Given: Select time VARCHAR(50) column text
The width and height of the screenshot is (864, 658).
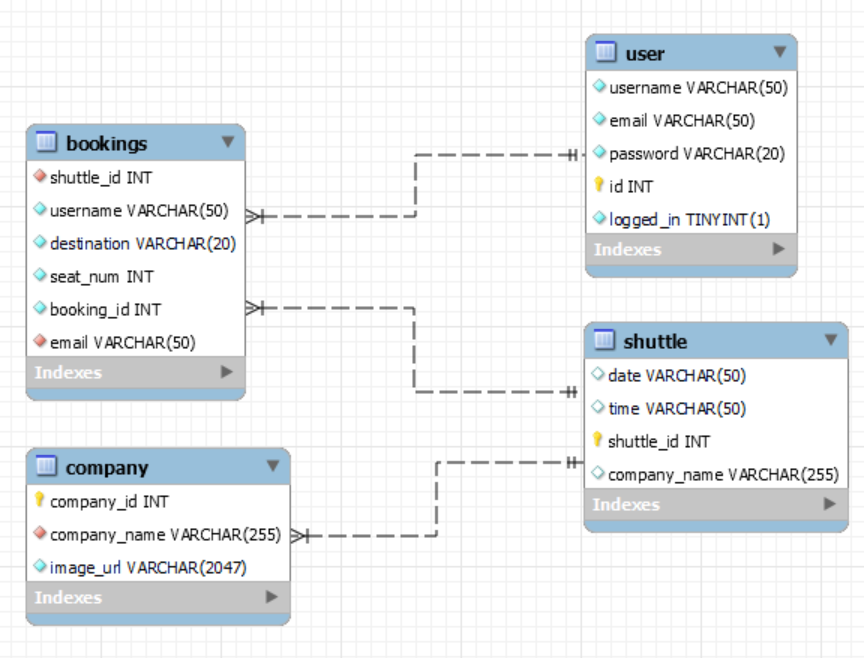Looking at the screenshot, I should [x=677, y=409].
